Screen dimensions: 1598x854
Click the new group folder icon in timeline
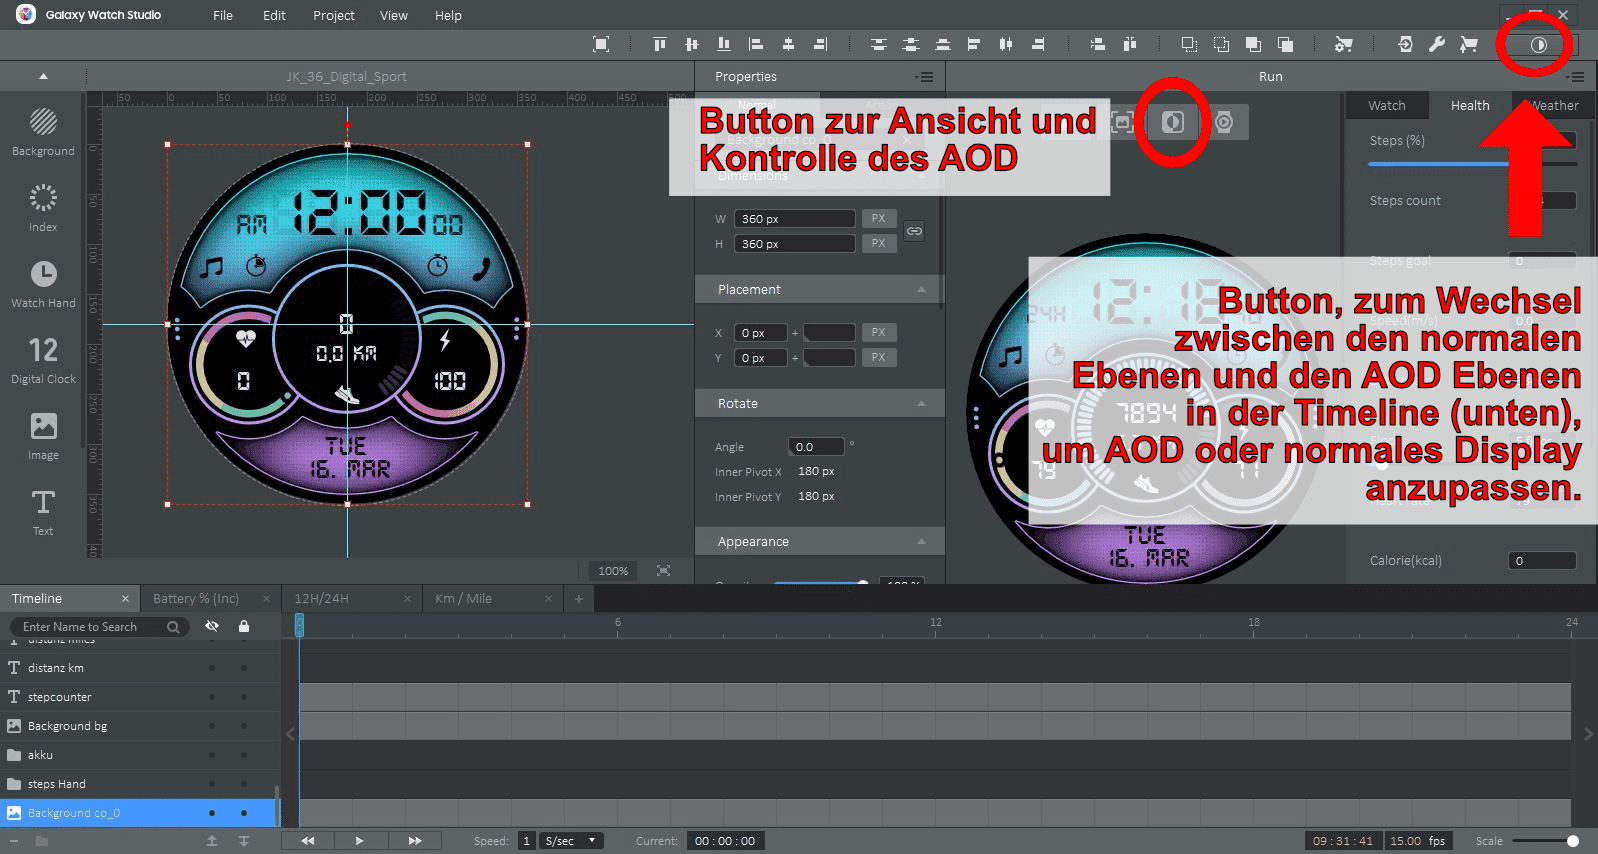click(x=41, y=841)
